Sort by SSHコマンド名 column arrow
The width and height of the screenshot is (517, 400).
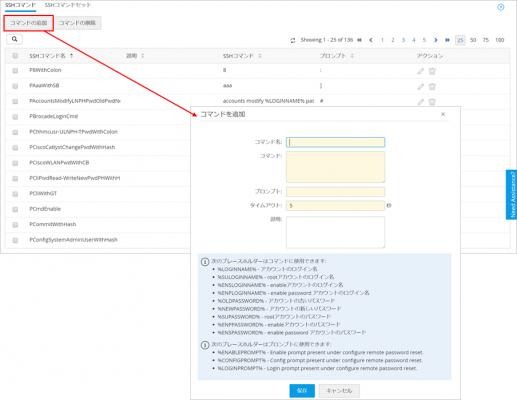pos(71,56)
